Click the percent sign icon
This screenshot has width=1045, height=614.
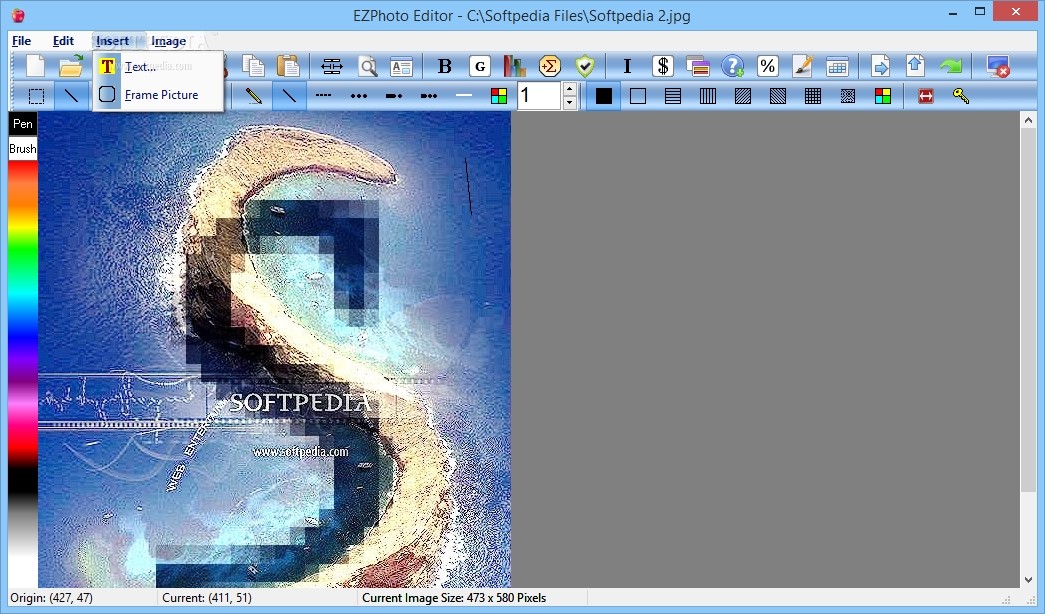[768, 66]
